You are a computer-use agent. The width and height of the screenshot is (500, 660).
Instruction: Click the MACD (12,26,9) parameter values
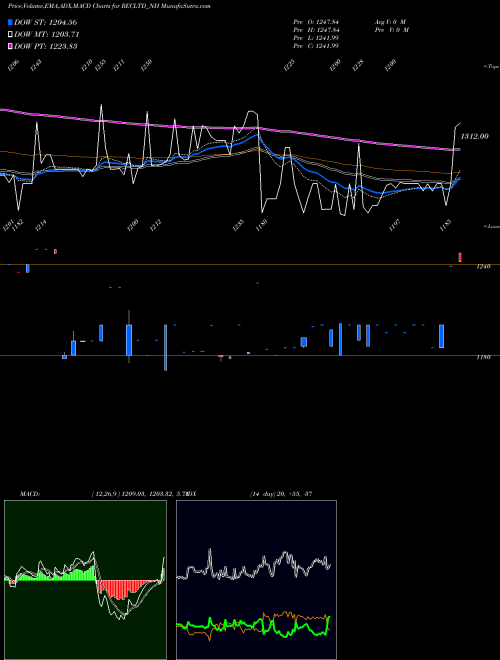point(141,494)
